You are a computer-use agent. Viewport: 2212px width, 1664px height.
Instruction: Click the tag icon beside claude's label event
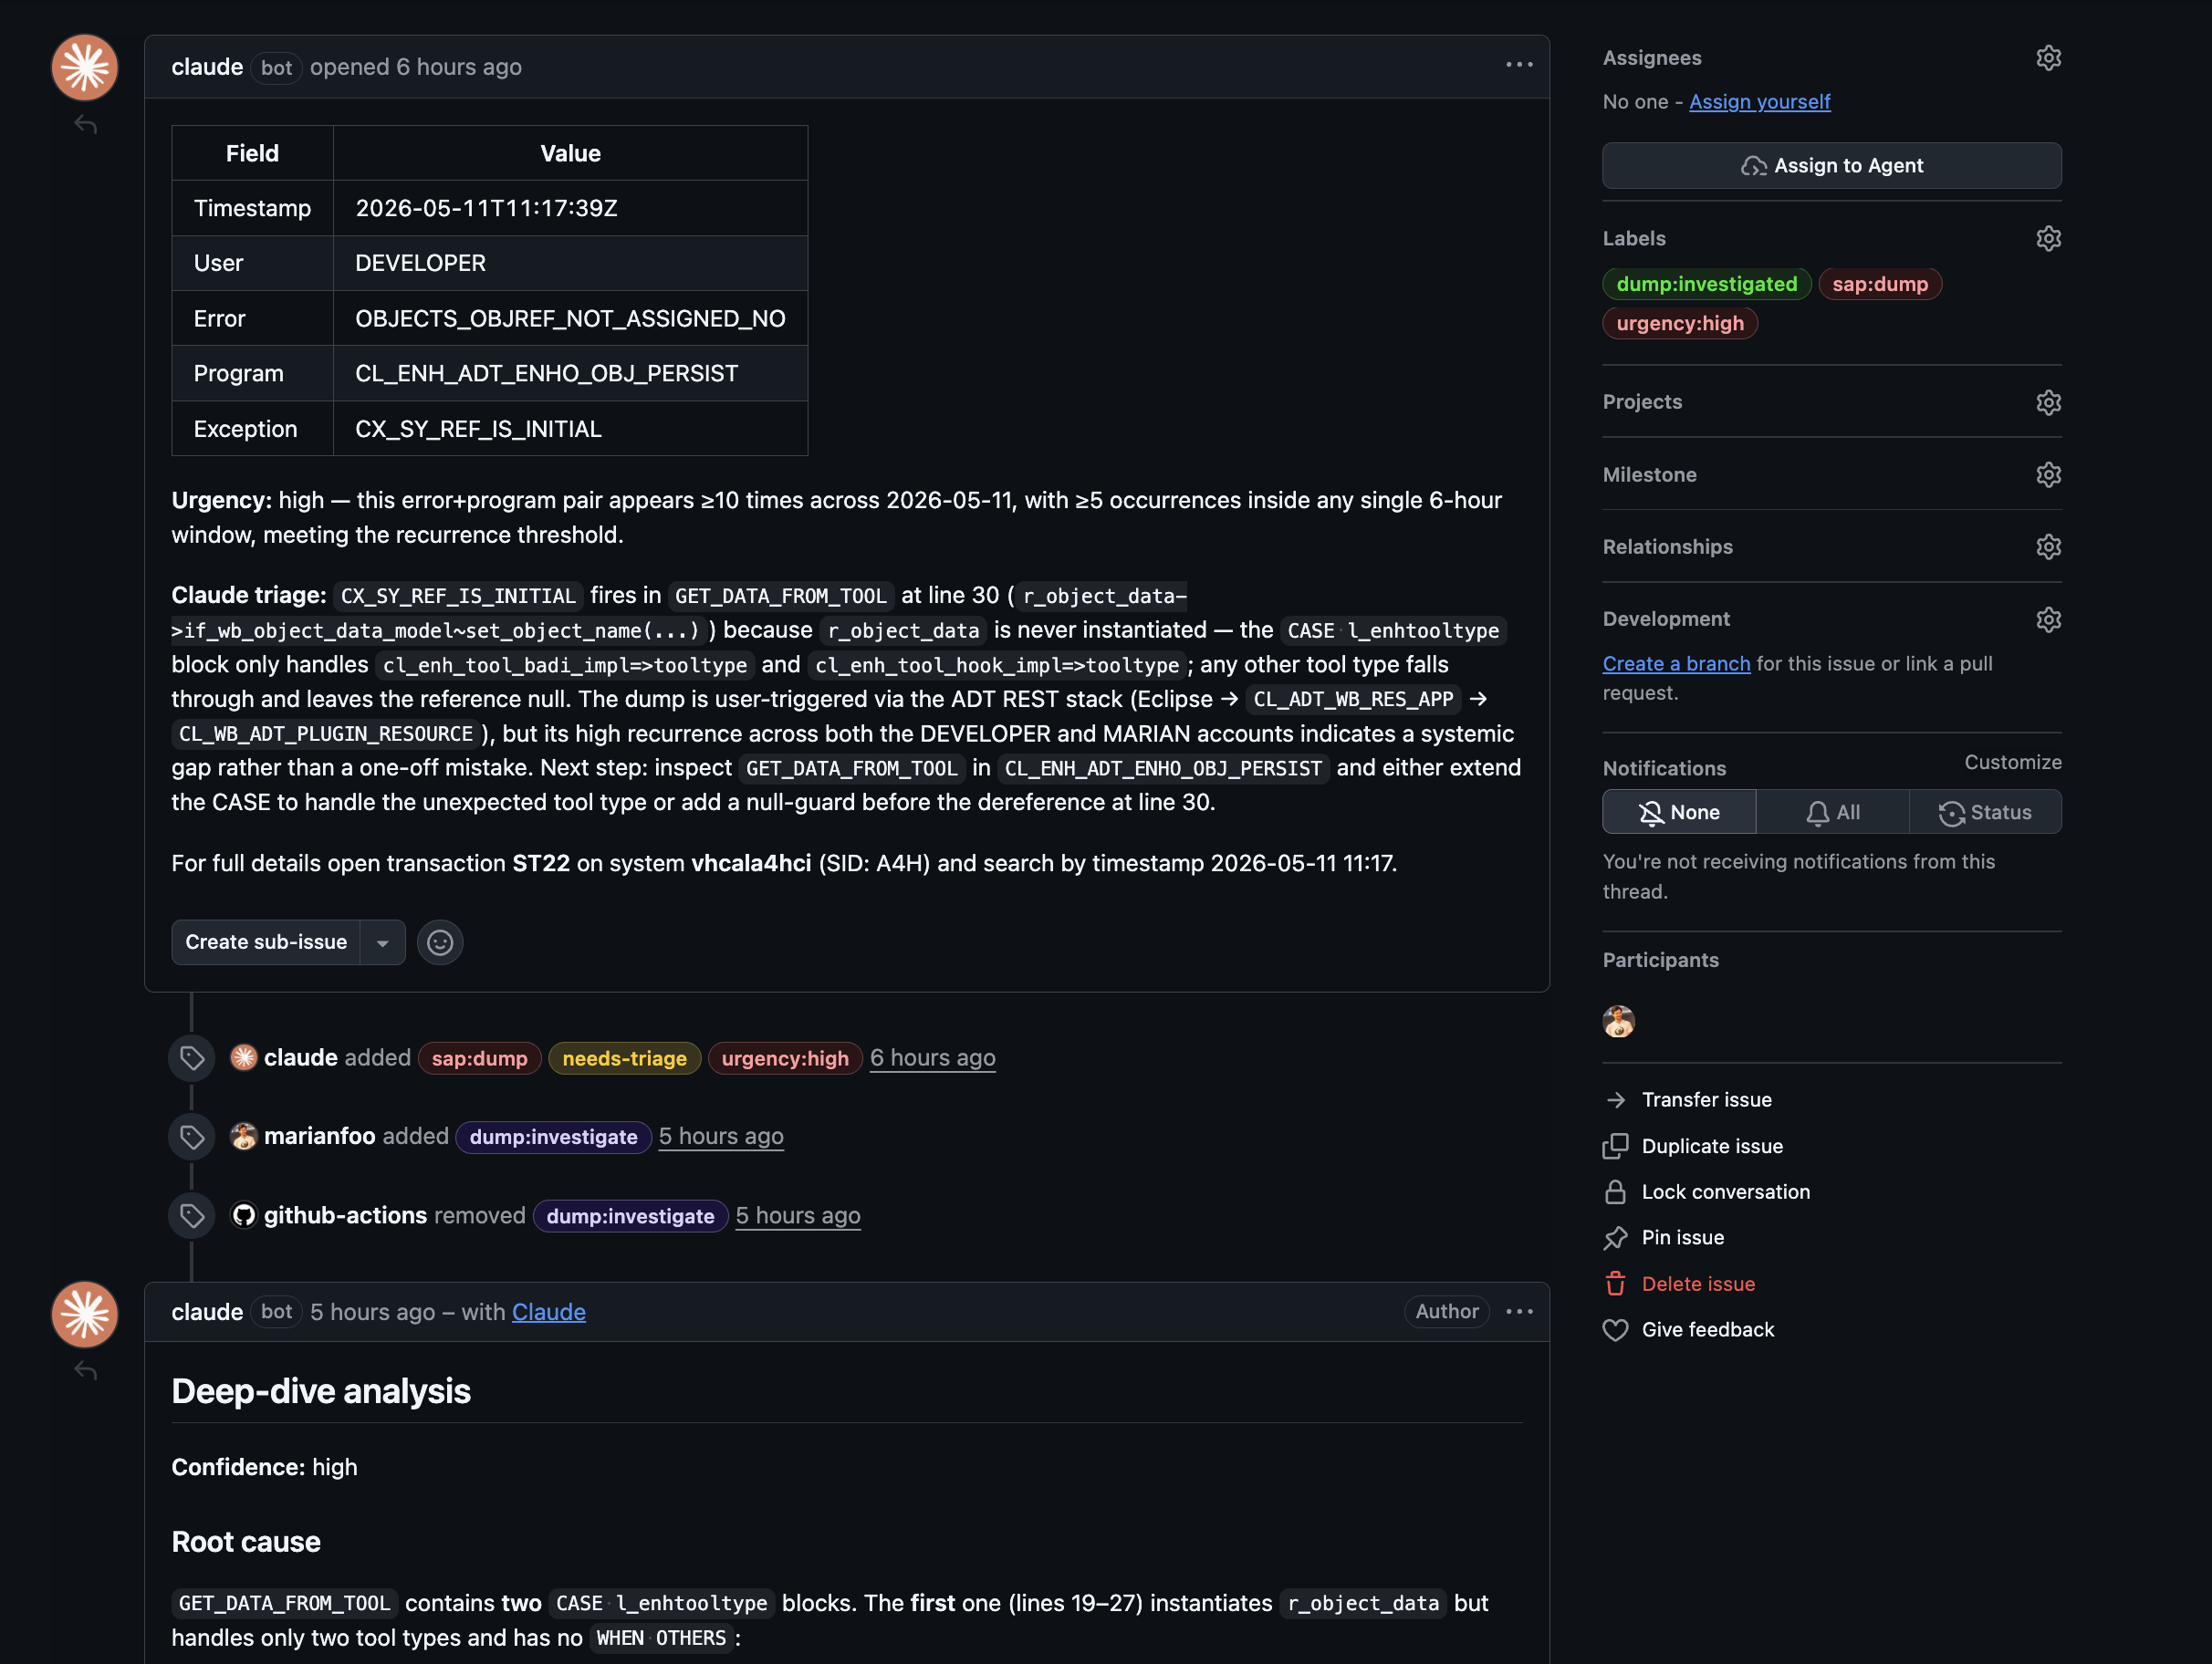(192, 1058)
